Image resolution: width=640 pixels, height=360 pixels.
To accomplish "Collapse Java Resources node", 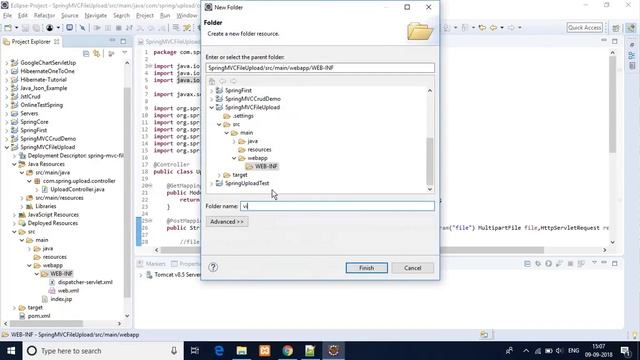I will (x=14, y=164).
